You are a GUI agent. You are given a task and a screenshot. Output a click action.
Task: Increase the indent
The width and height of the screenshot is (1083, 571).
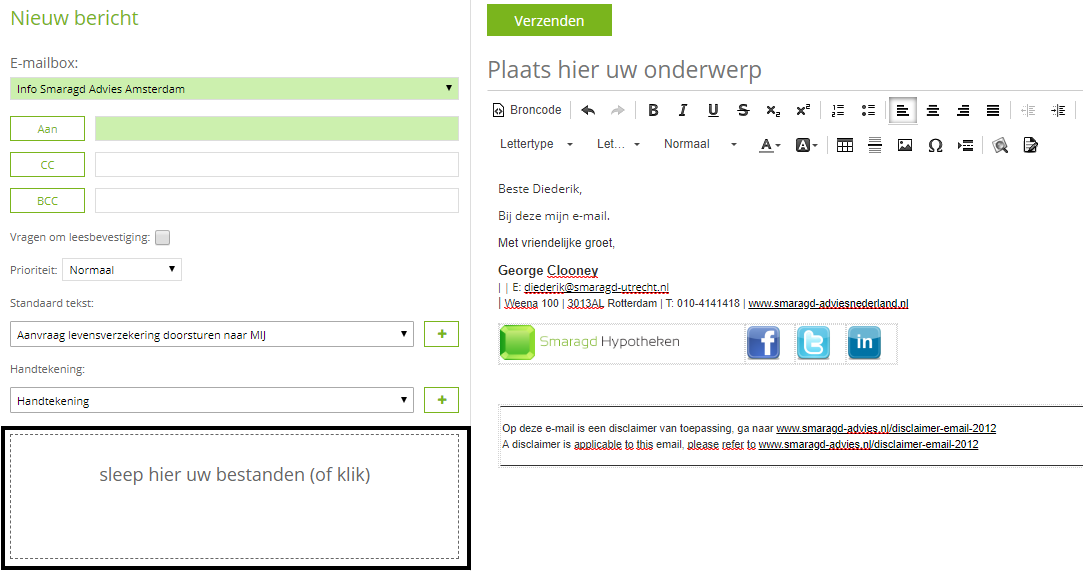1058,110
